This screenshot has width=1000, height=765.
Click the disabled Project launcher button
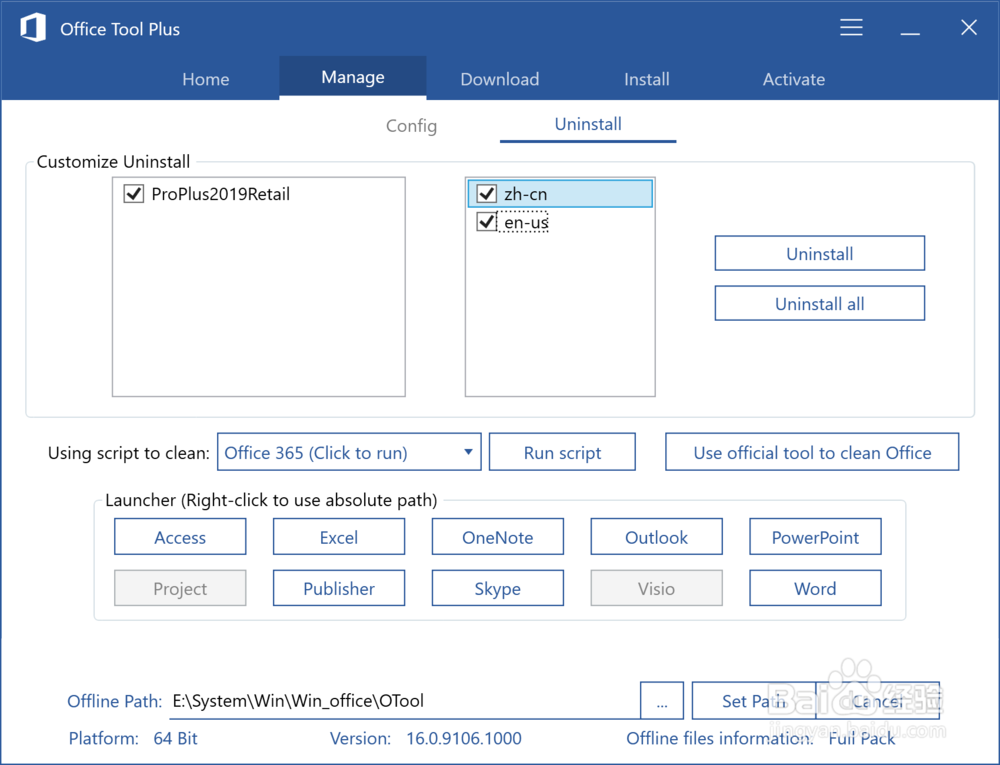coord(180,588)
